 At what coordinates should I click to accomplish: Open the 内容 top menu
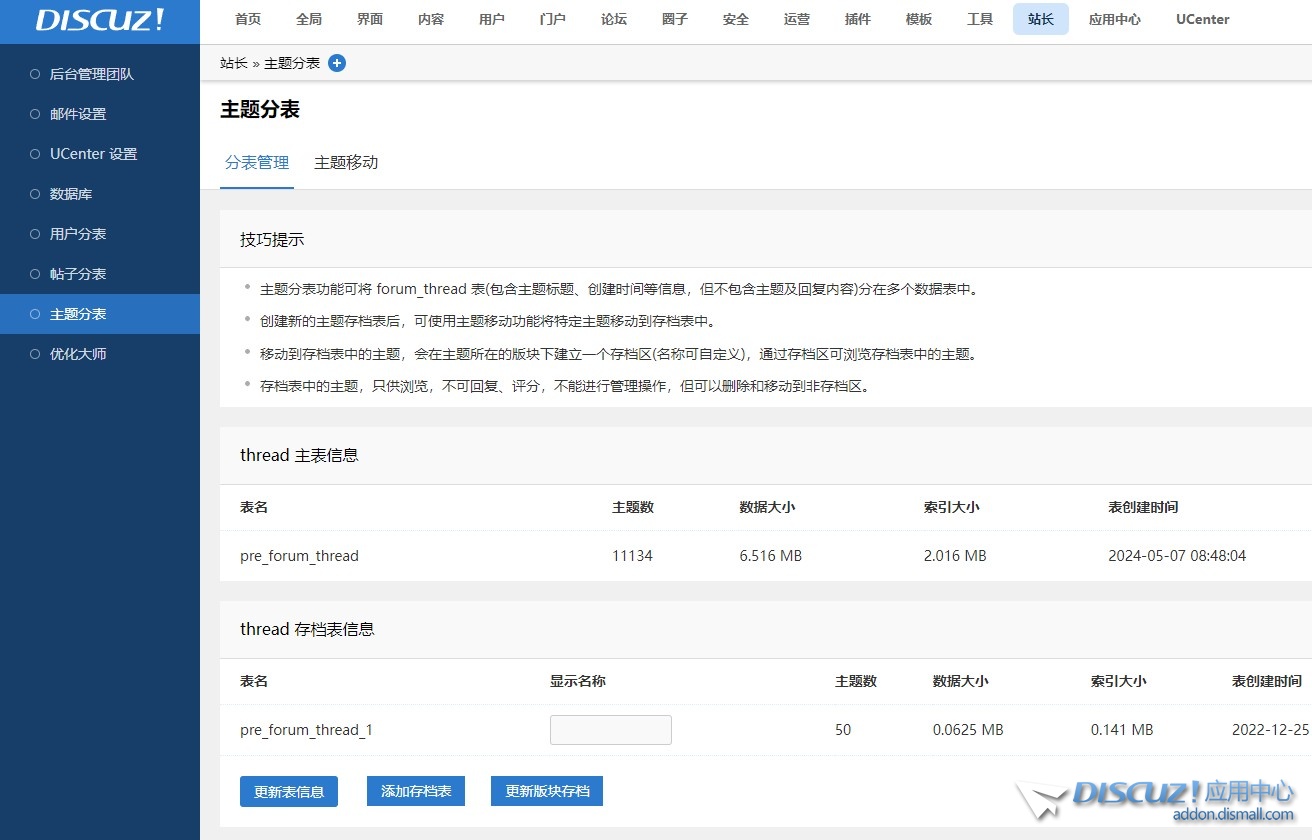tap(431, 19)
